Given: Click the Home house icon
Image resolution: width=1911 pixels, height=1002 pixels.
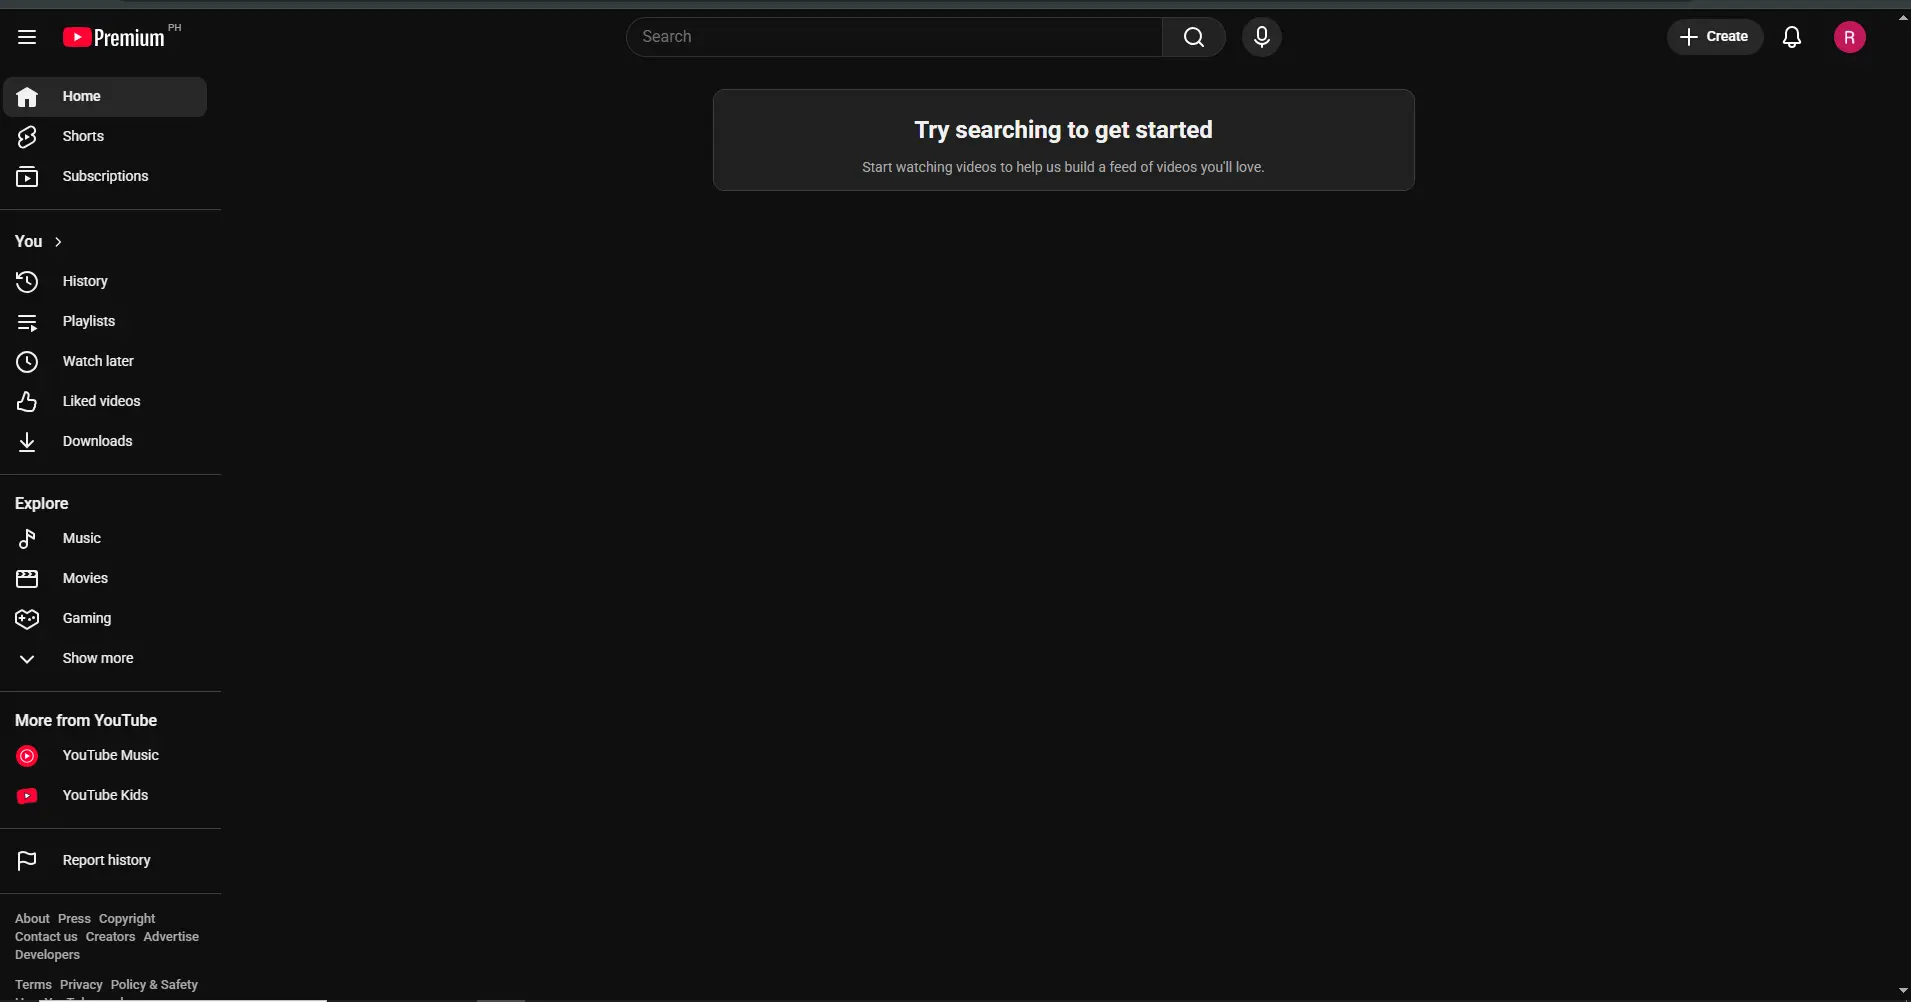Looking at the screenshot, I should tap(27, 97).
